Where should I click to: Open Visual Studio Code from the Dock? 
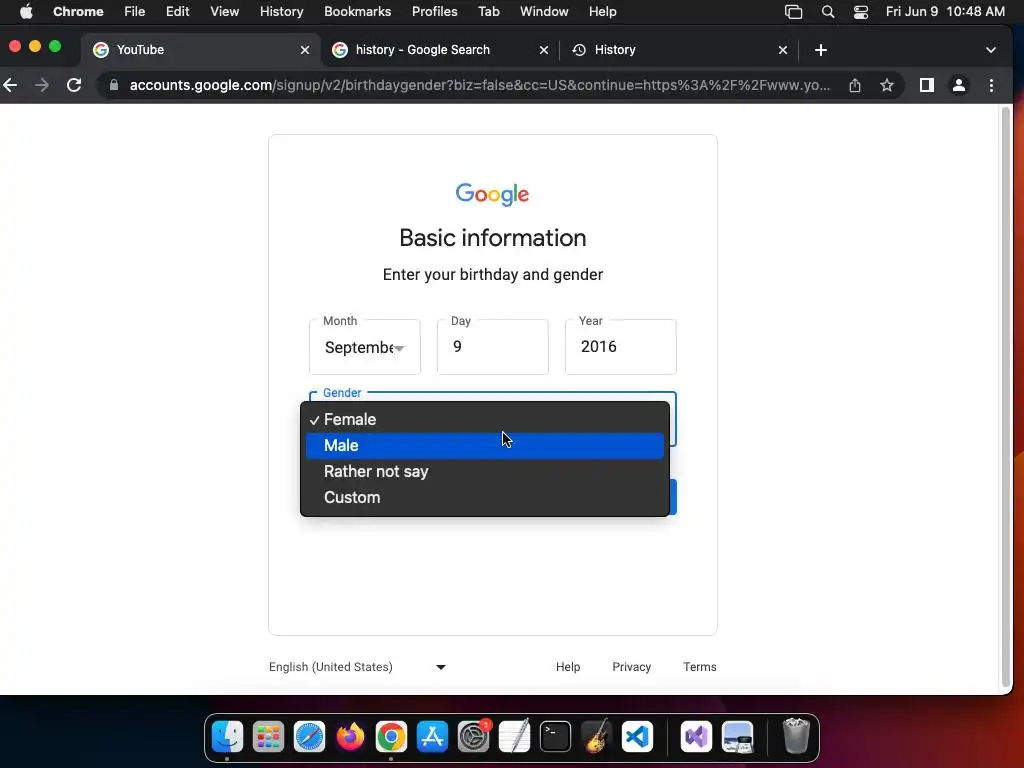click(637, 737)
